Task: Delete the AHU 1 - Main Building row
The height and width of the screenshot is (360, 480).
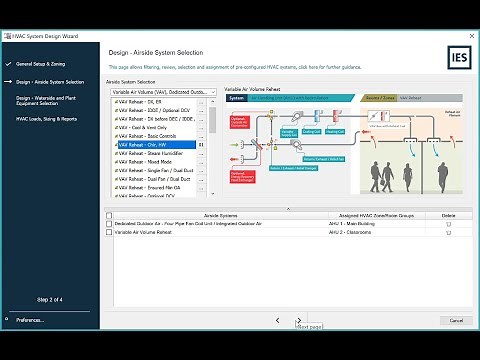Action: tap(448, 224)
